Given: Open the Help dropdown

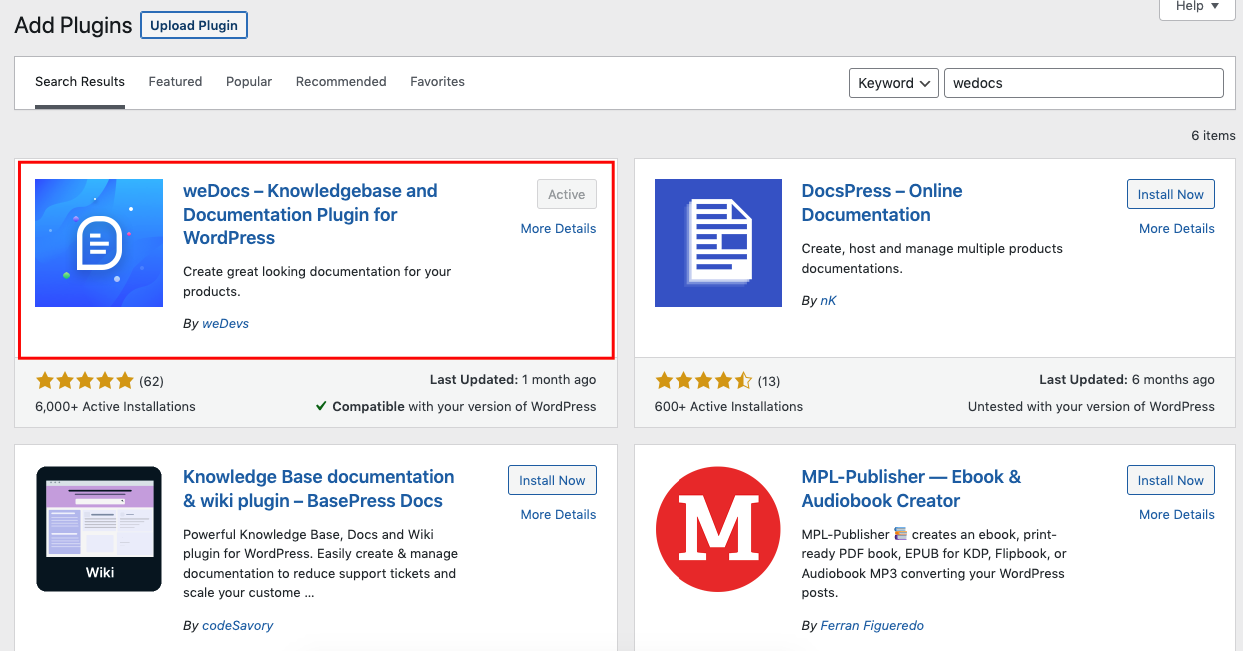Looking at the screenshot, I should pyautogui.click(x=1197, y=7).
